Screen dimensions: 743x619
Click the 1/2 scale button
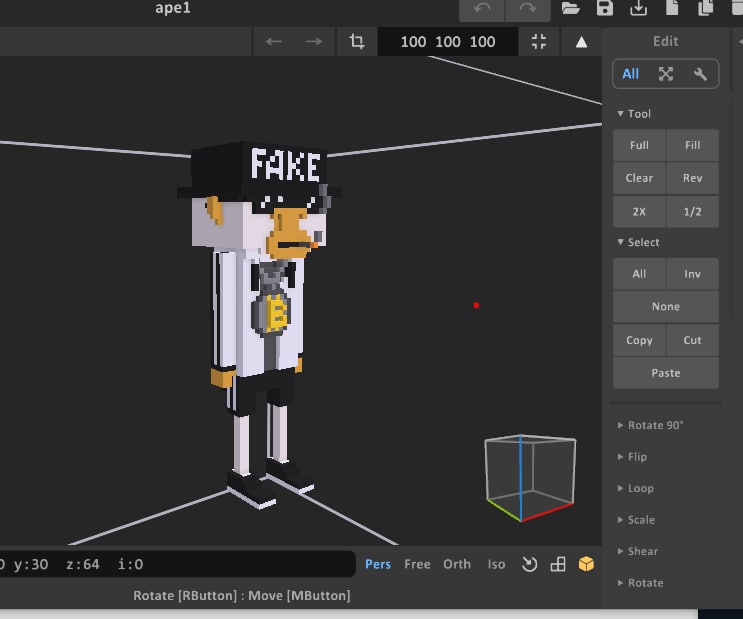pyautogui.click(x=692, y=212)
